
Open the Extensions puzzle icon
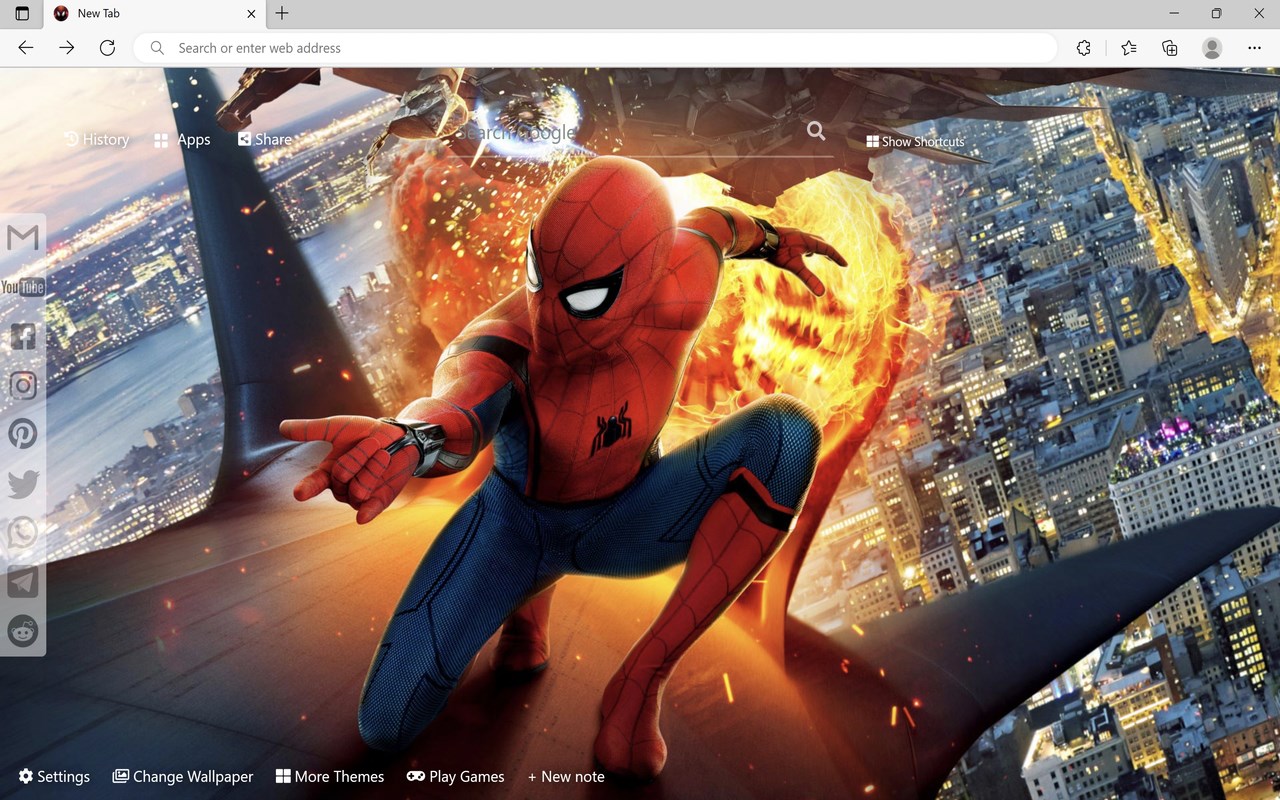1084,48
